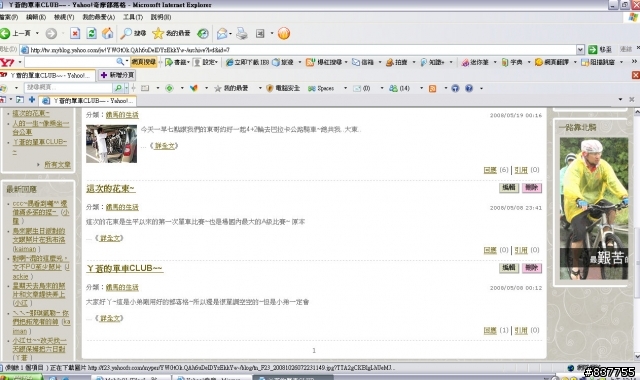
Task: Open Spaces on the Live toolbar
Action: click(321, 88)
